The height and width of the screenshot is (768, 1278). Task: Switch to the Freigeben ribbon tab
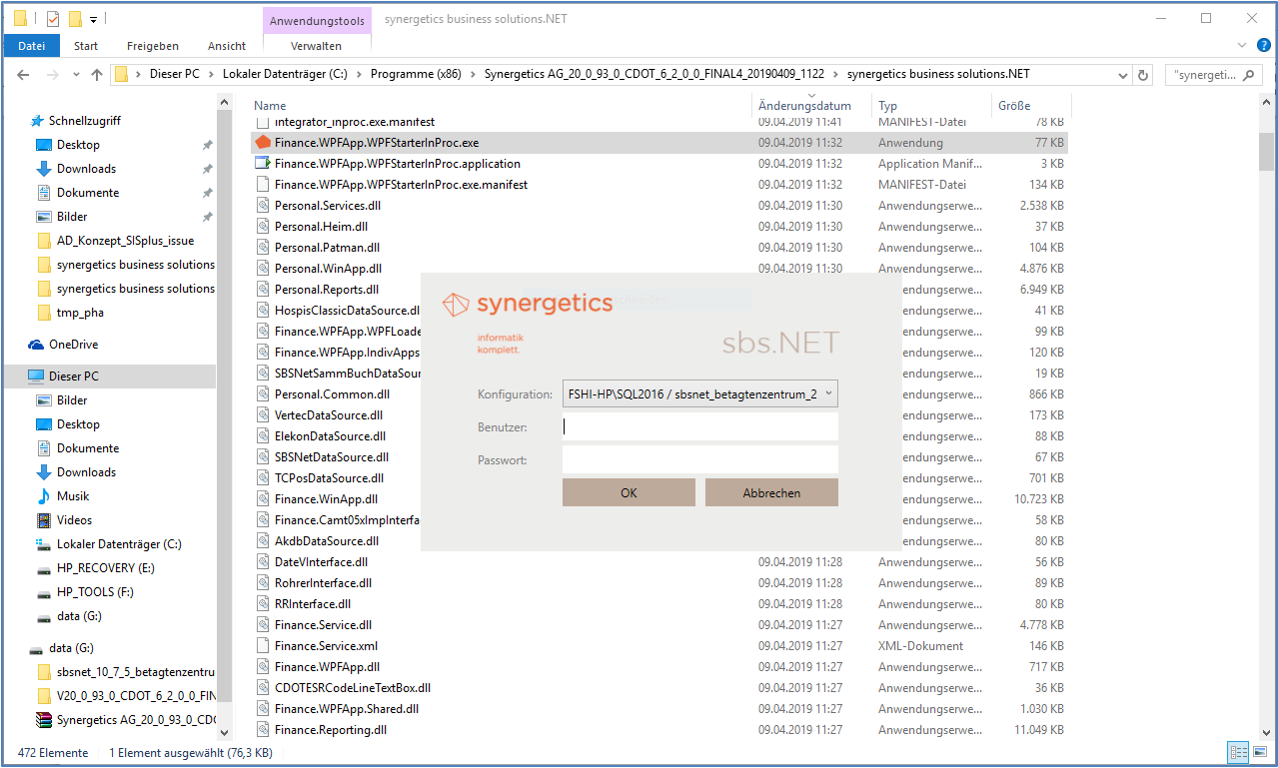153,46
